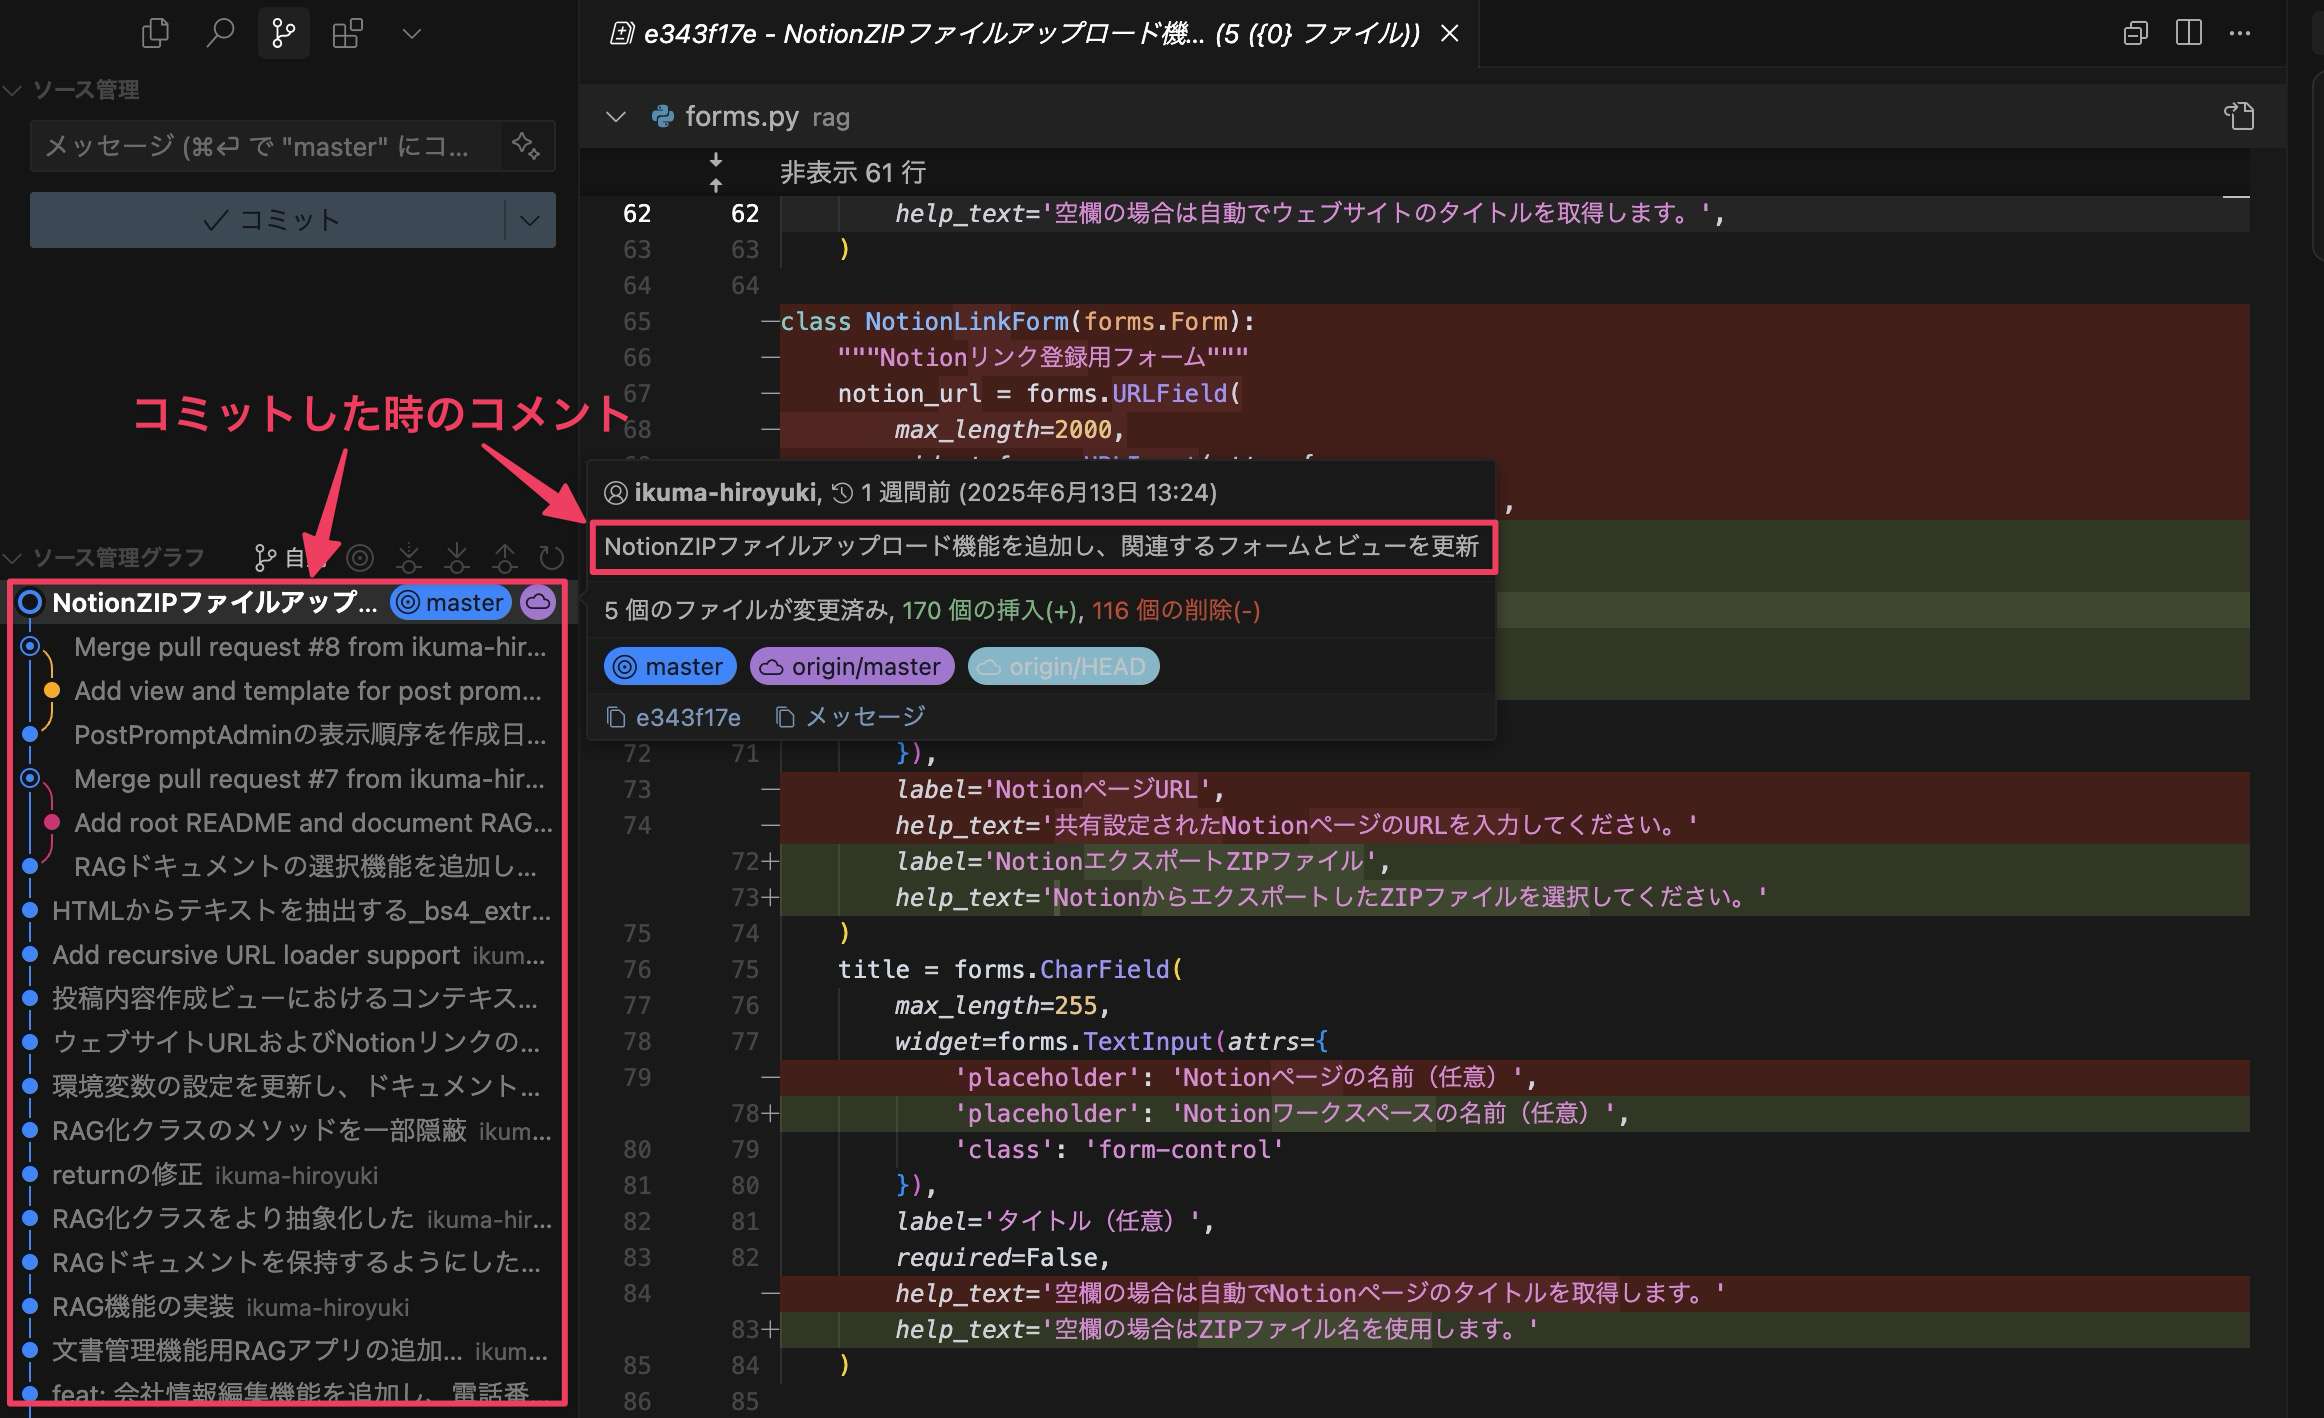Refresh the source control graph
The height and width of the screenshot is (1418, 2324).
pyautogui.click(x=551, y=557)
